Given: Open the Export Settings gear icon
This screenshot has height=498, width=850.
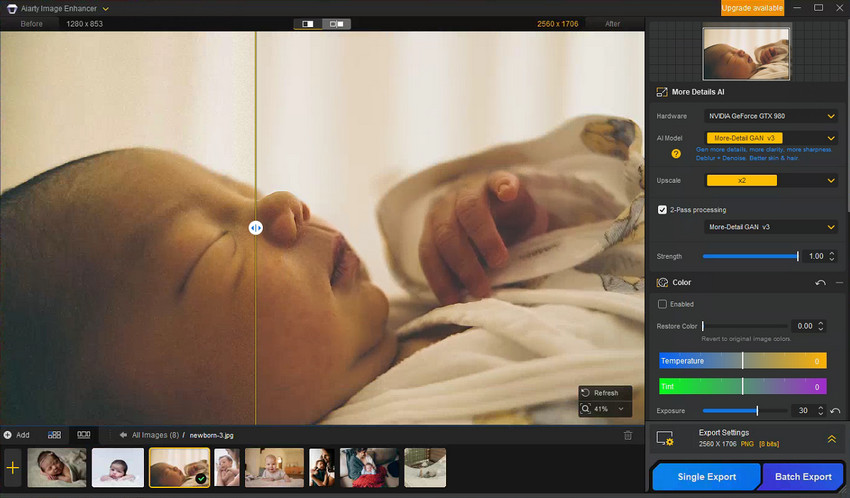Looking at the screenshot, I should pos(664,438).
